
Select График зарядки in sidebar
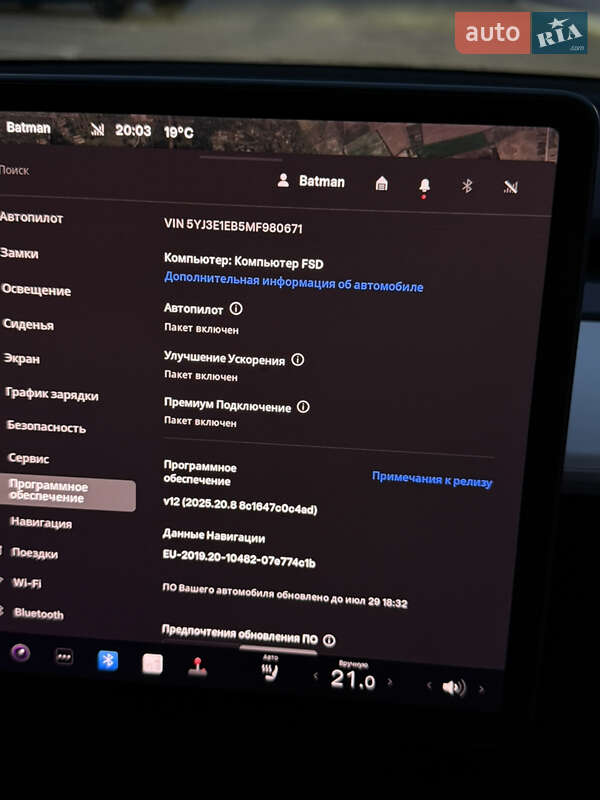pyautogui.click(x=52, y=394)
